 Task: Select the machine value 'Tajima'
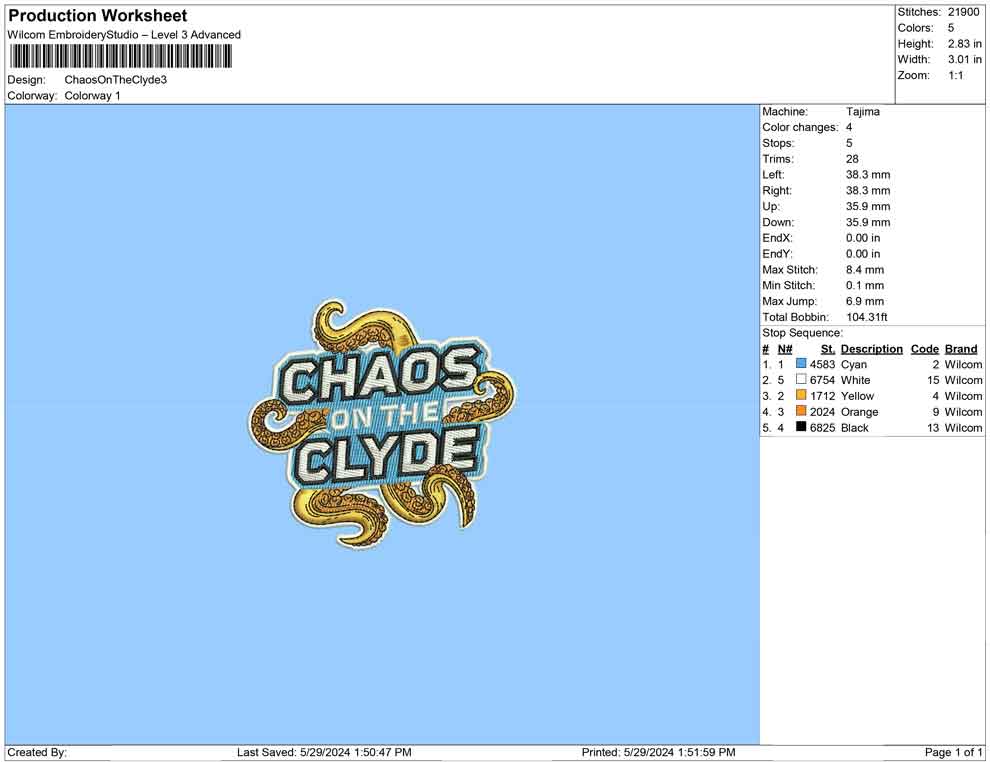click(x=863, y=112)
